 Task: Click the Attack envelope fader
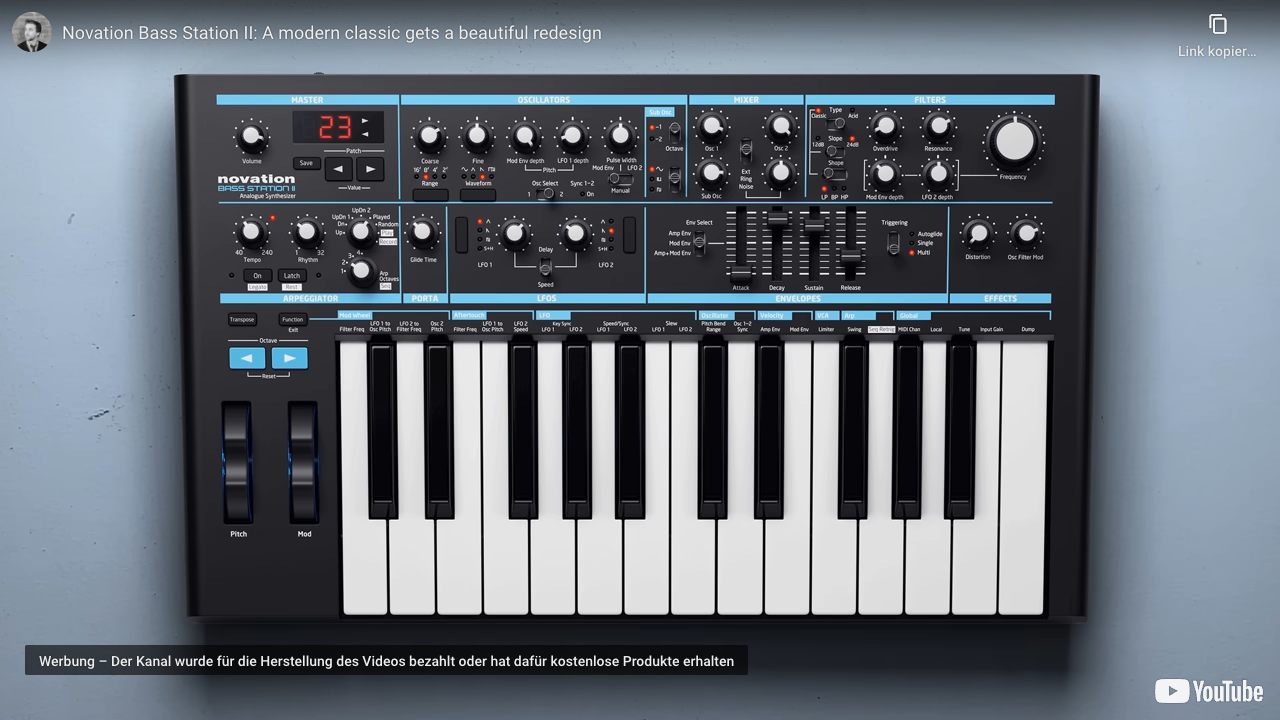tap(741, 273)
